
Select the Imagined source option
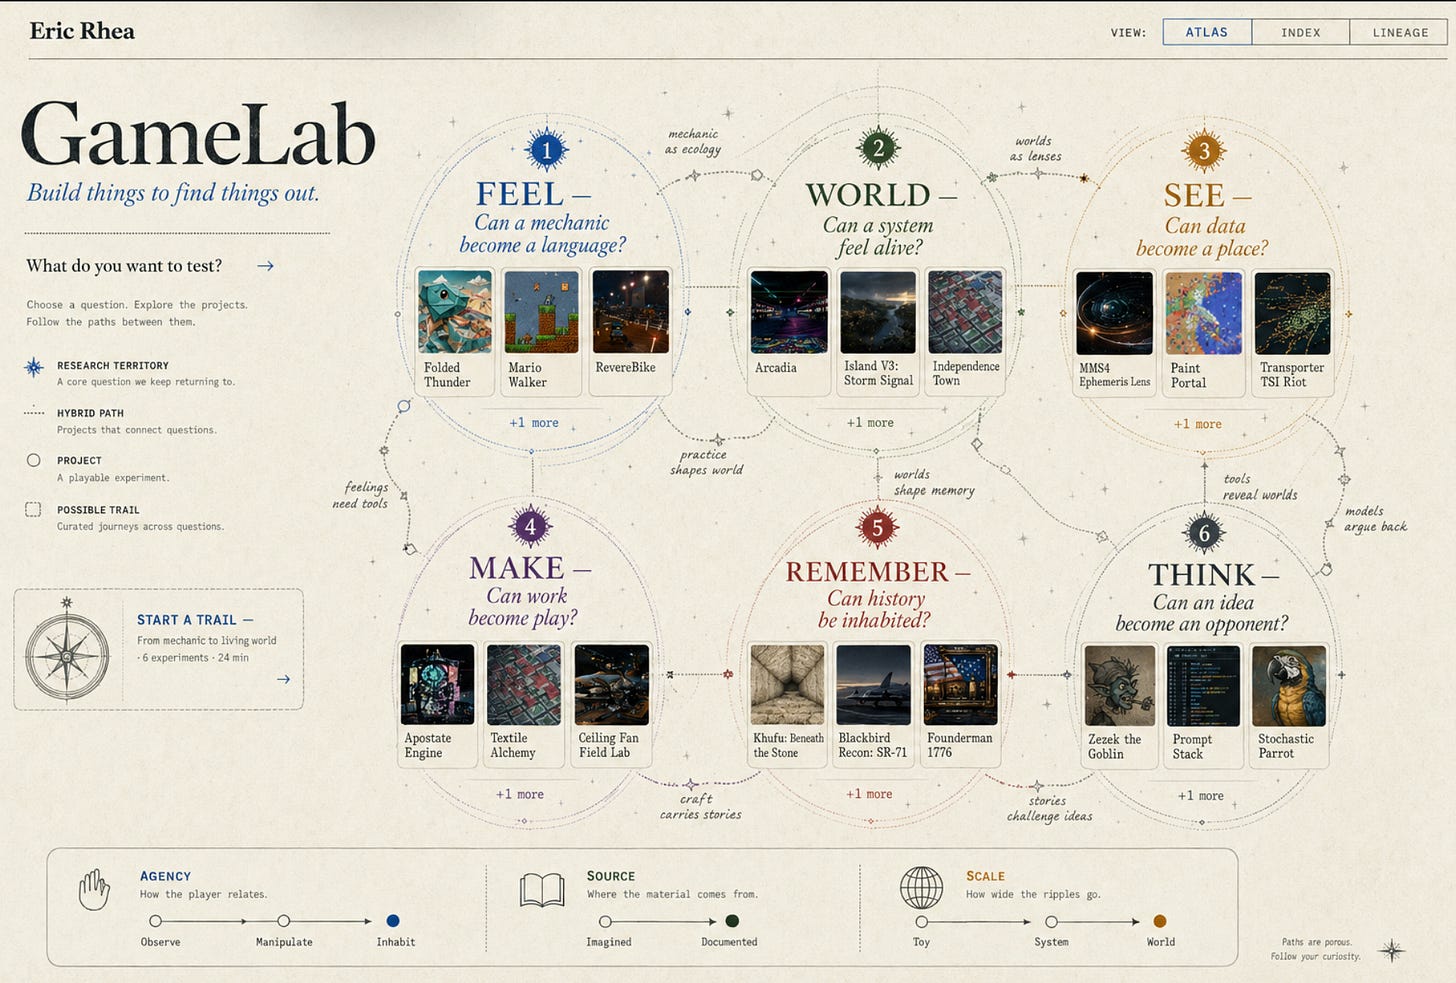tap(605, 921)
